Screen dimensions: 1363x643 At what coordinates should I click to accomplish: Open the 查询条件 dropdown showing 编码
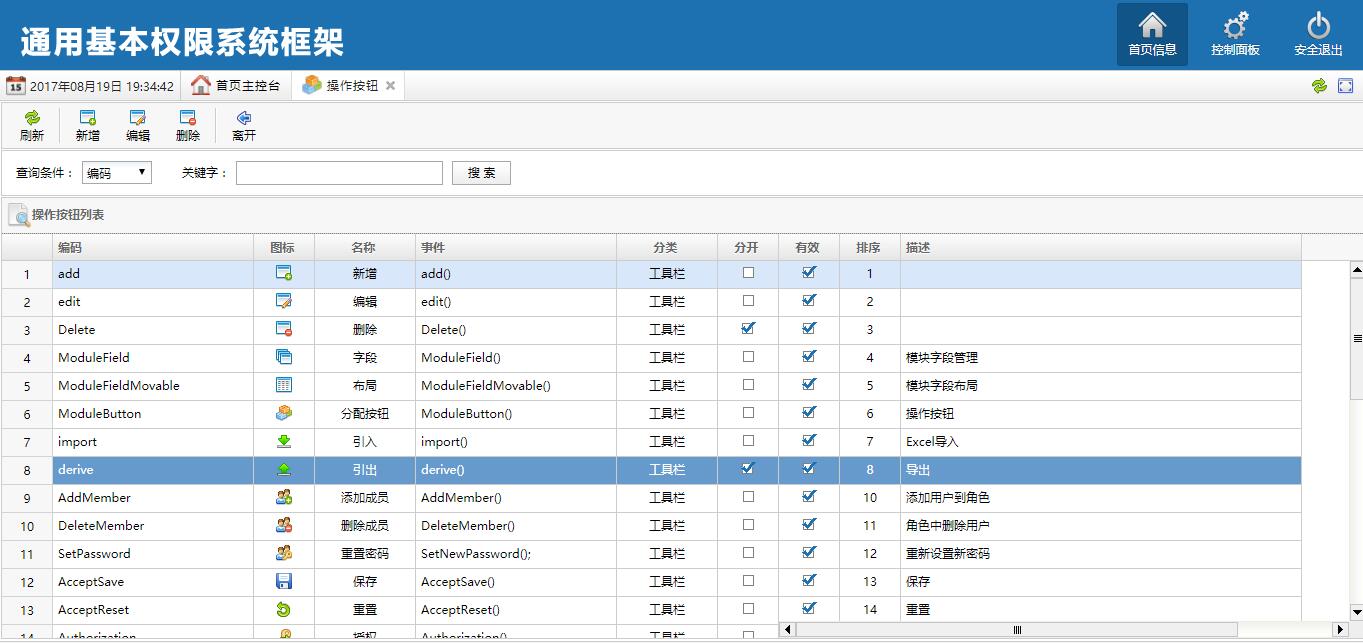116,173
